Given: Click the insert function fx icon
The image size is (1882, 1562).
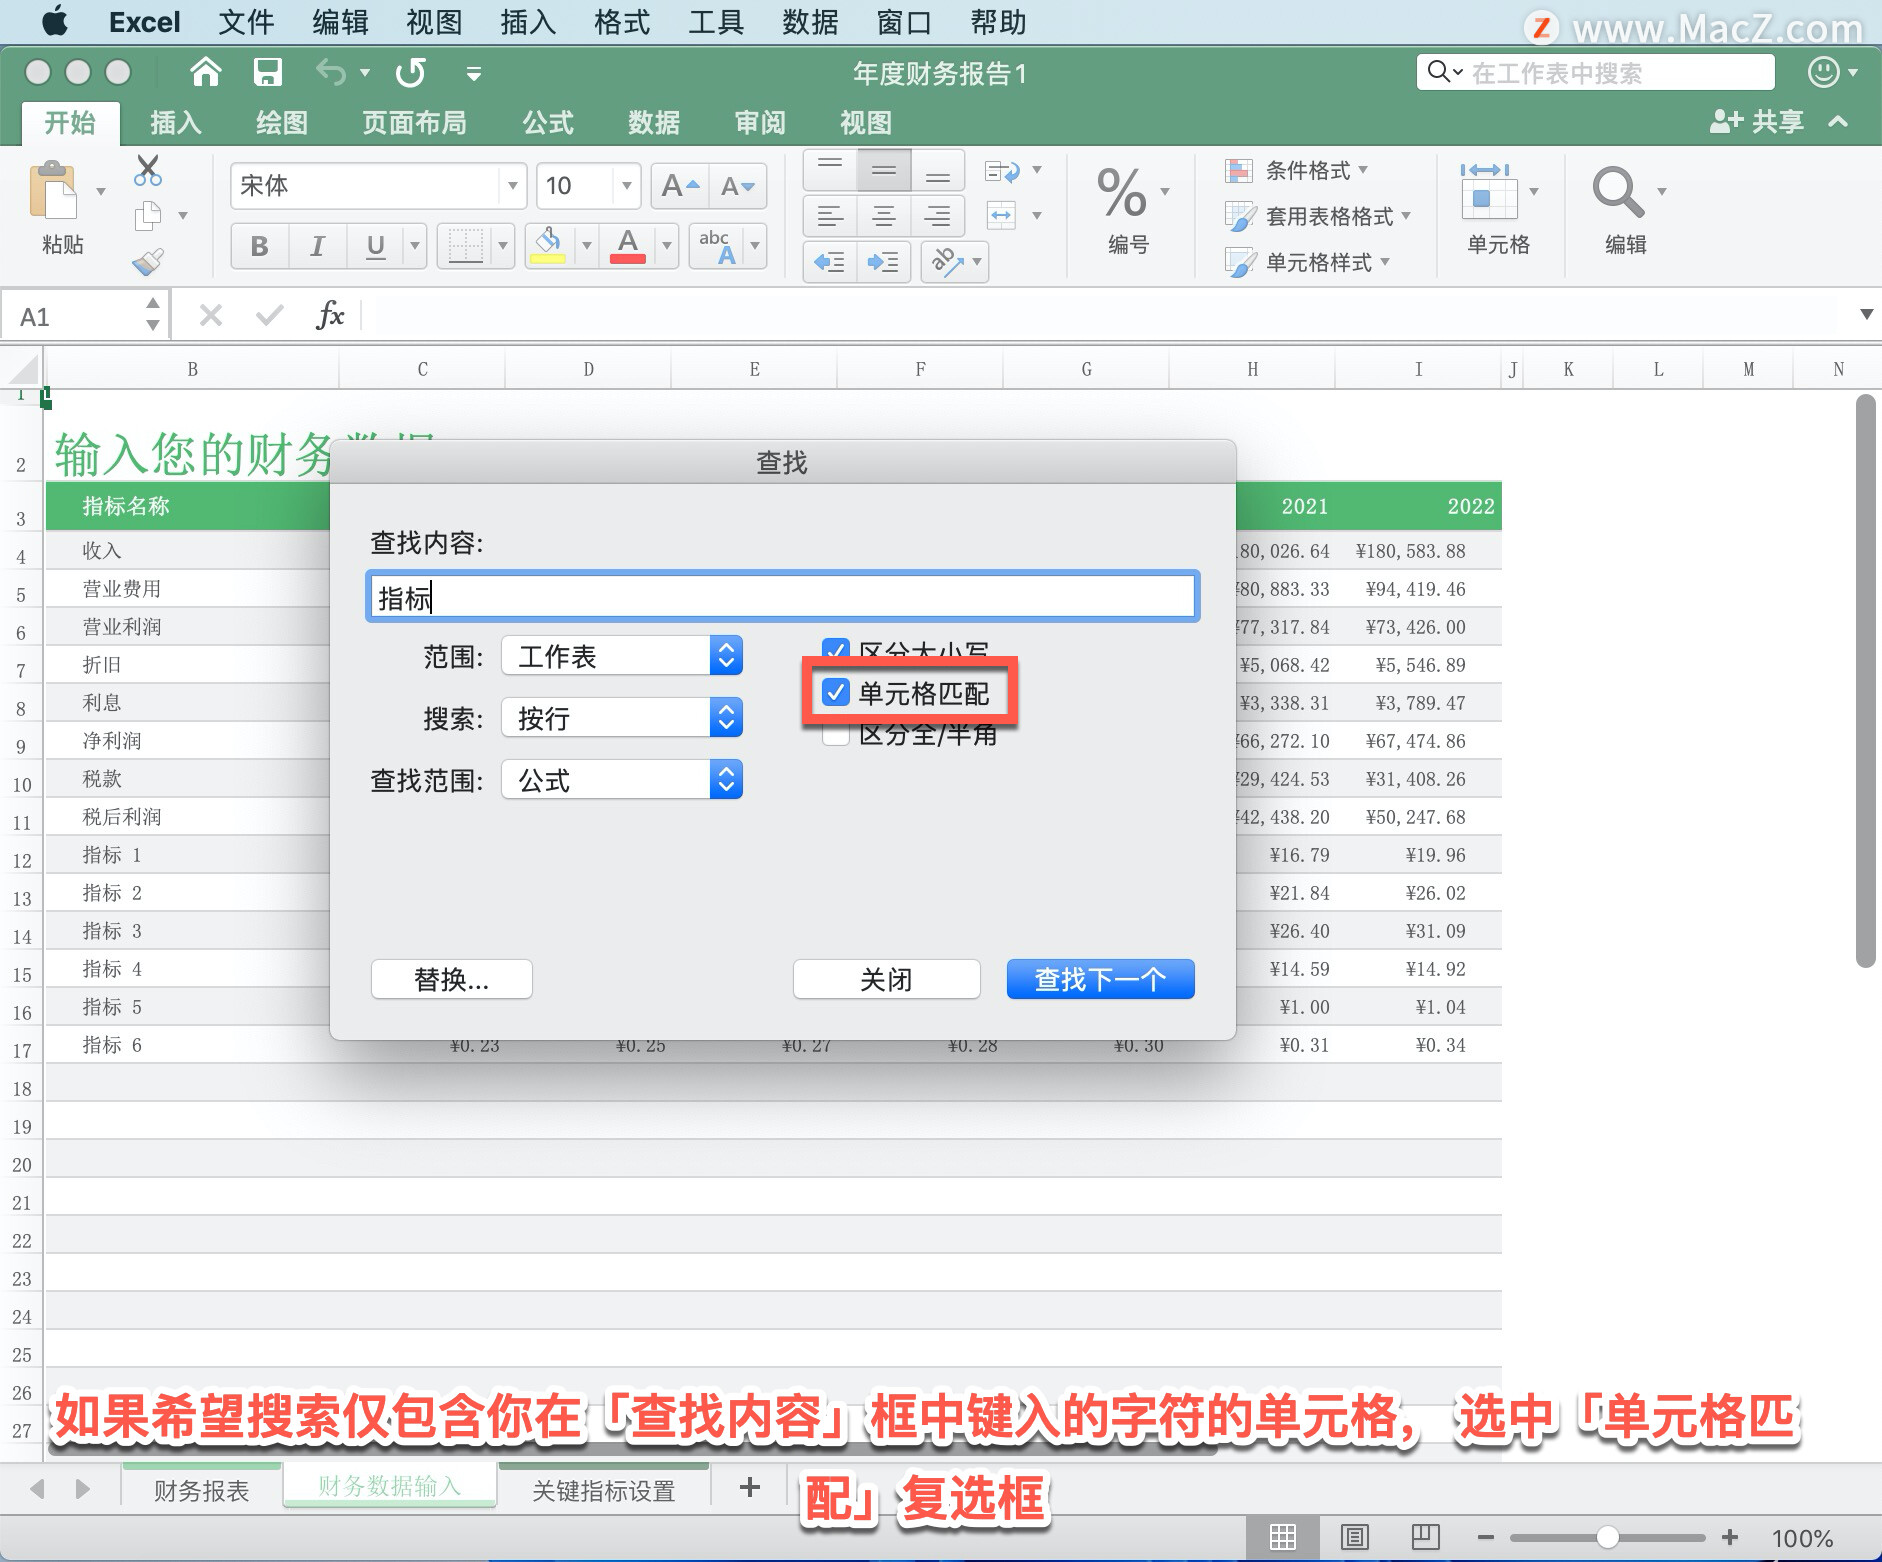Looking at the screenshot, I should pyautogui.click(x=329, y=316).
